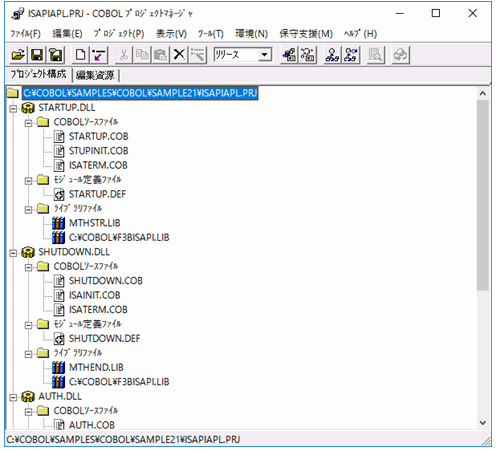Select the SHUTDOWN.DLL gear icon
Viewport: 496px width, 451px height.
click(28, 252)
